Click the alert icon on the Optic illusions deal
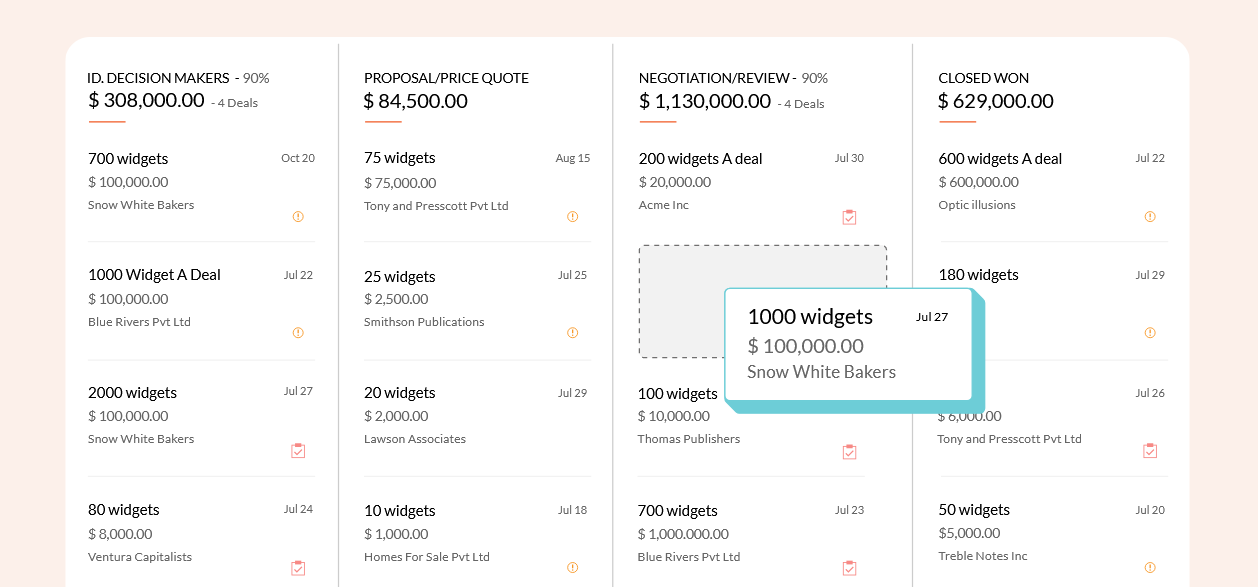Screen dimensions: 1258x587 pos(1149,216)
